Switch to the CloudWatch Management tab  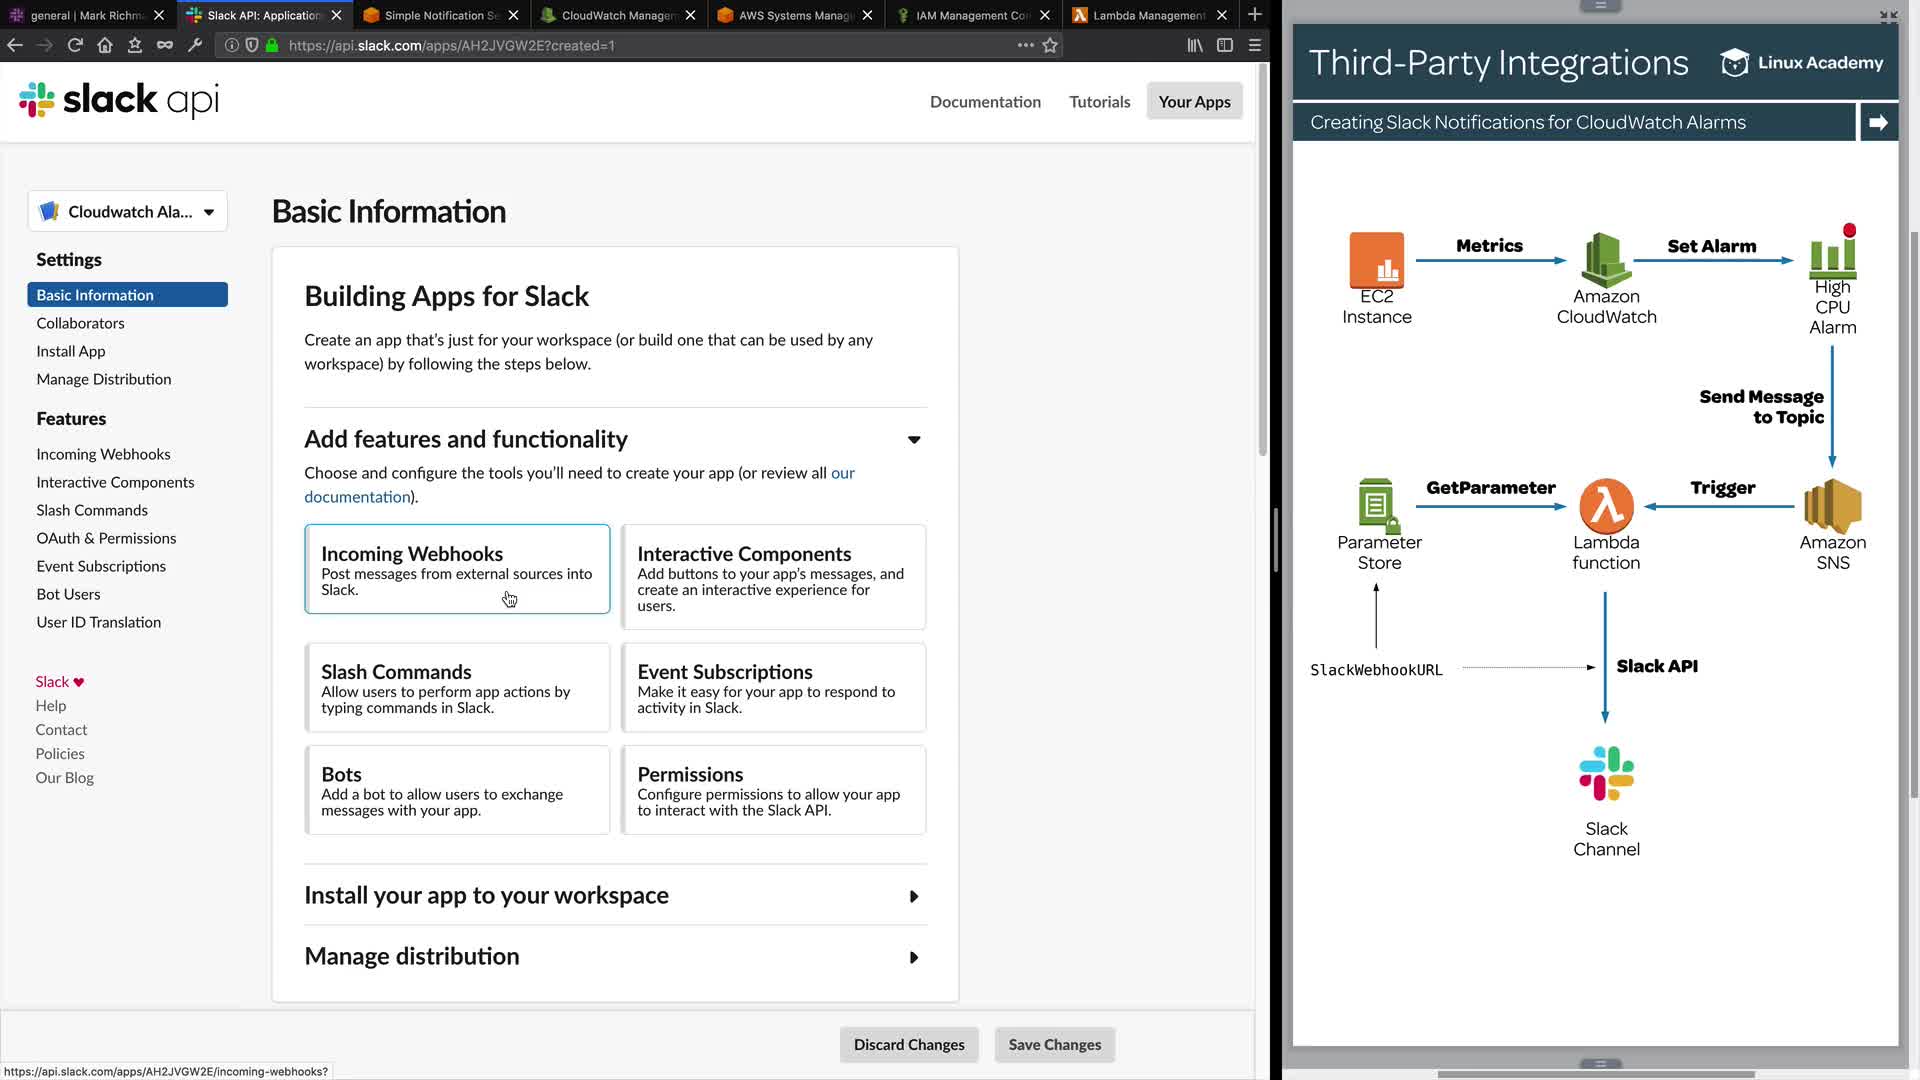tap(618, 15)
